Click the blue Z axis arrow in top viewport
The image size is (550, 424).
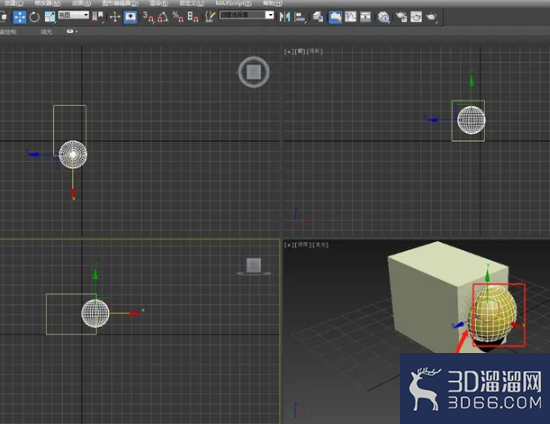pyautogui.click(x=34, y=154)
